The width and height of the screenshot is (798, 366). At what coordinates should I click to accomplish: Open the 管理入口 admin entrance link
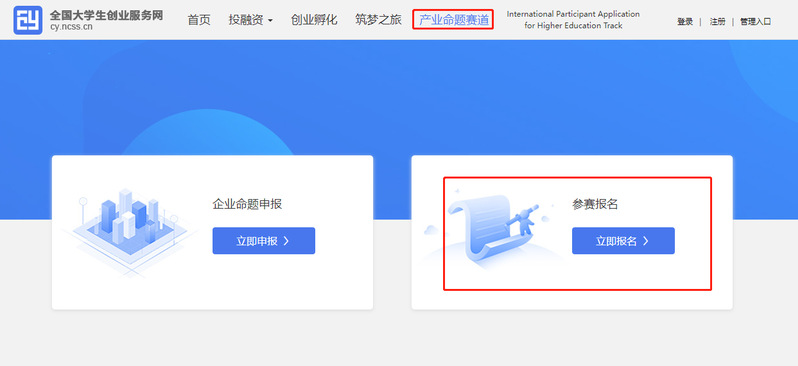pos(755,21)
